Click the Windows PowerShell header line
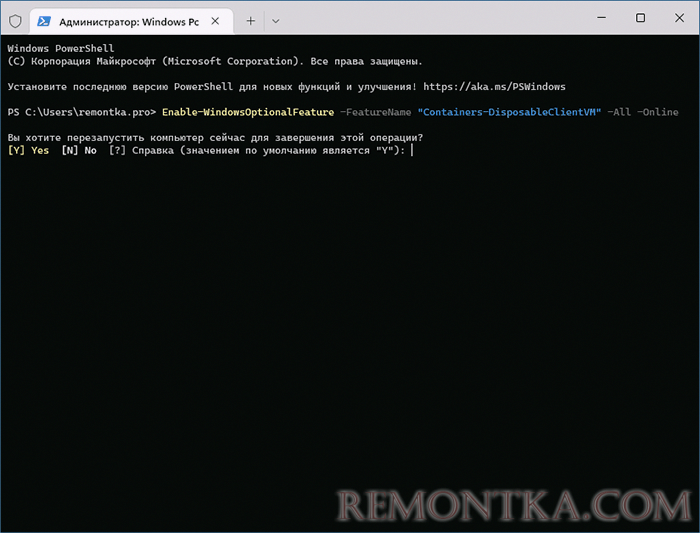 click(61, 48)
